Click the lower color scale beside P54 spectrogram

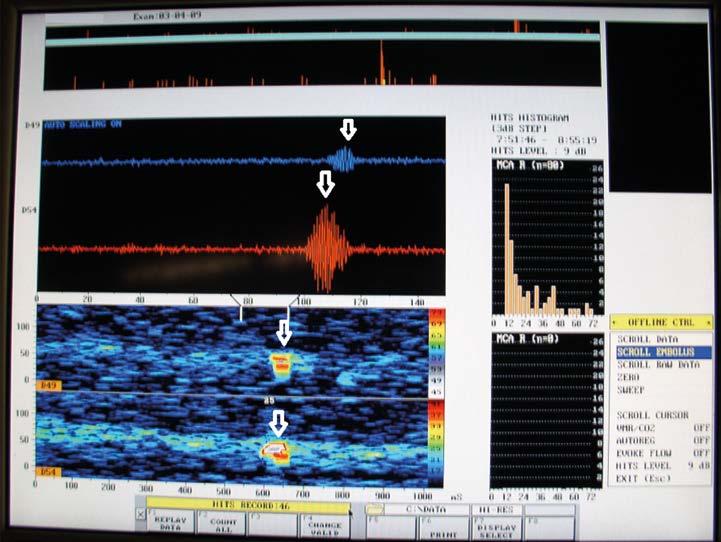(436, 443)
